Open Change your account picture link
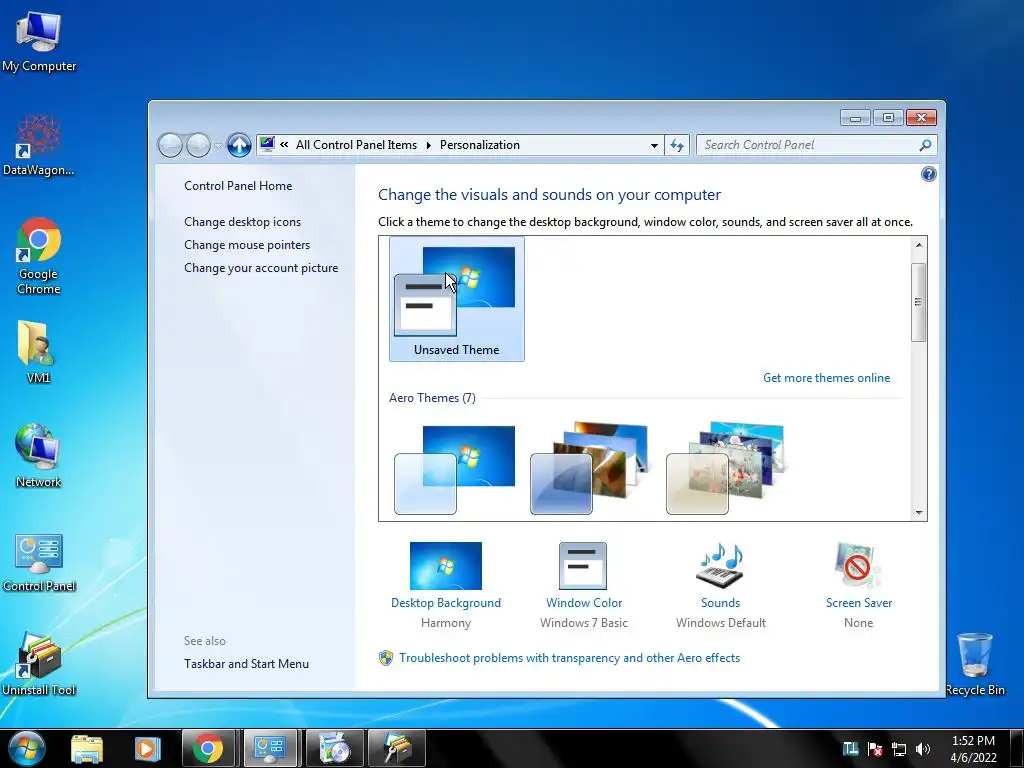Image resolution: width=1024 pixels, height=768 pixels. click(261, 267)
